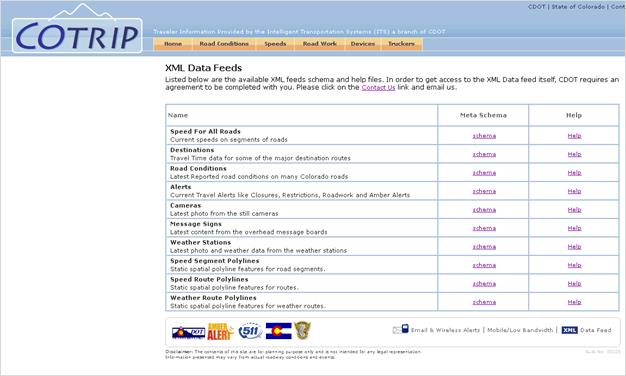Image resolution: width=626 pixels, height=376 pixels.
Task: Open Help for Destinations feed
Action: [574, 154]
